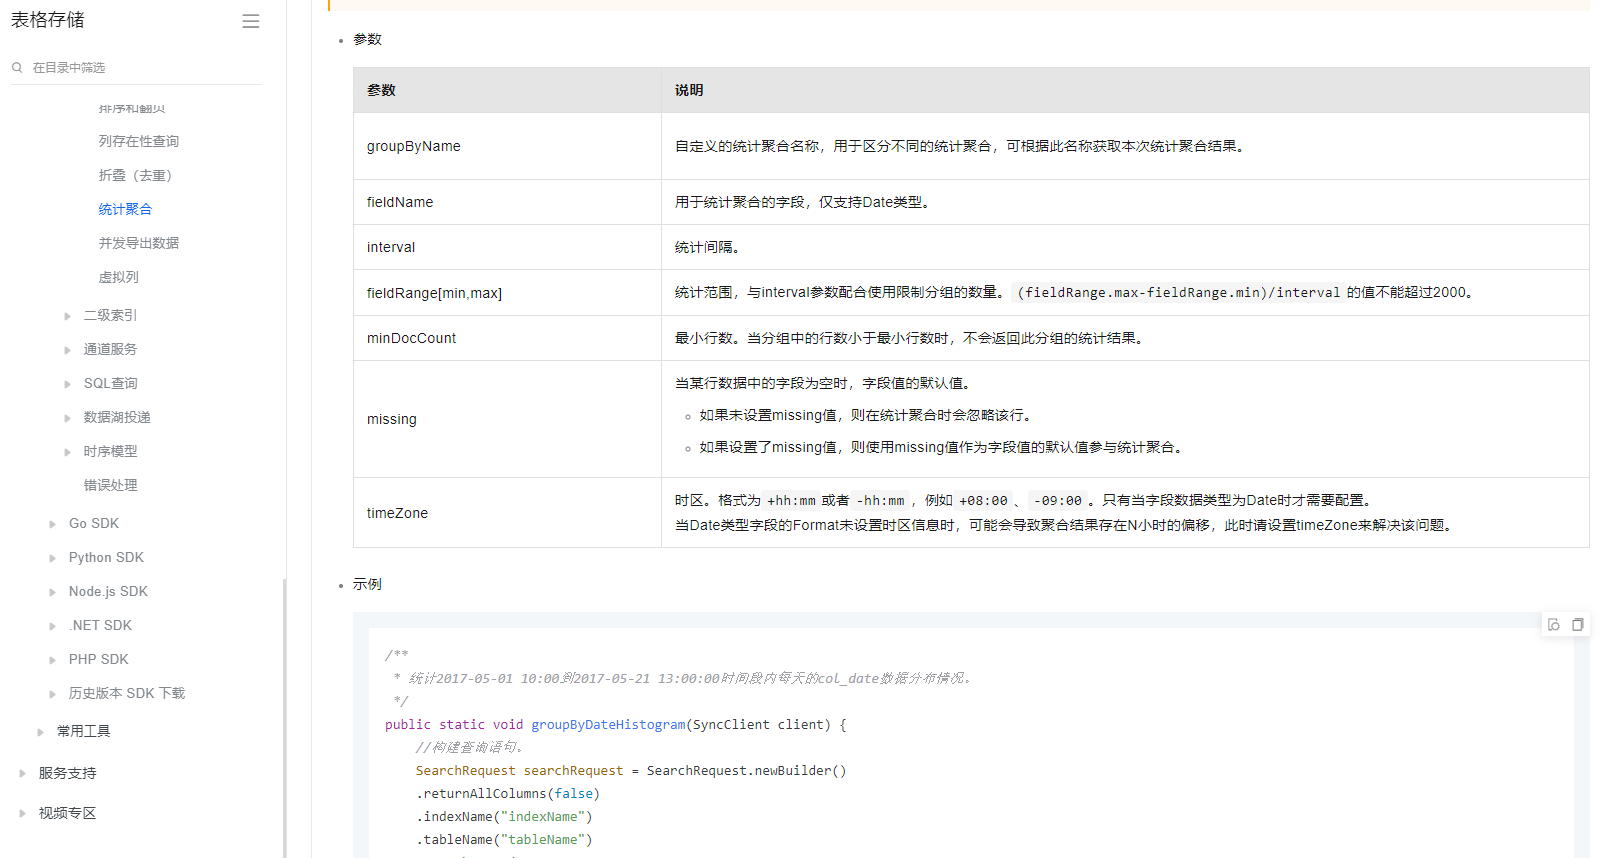Click the 表格存储 sidebar title

coord(48,20)
